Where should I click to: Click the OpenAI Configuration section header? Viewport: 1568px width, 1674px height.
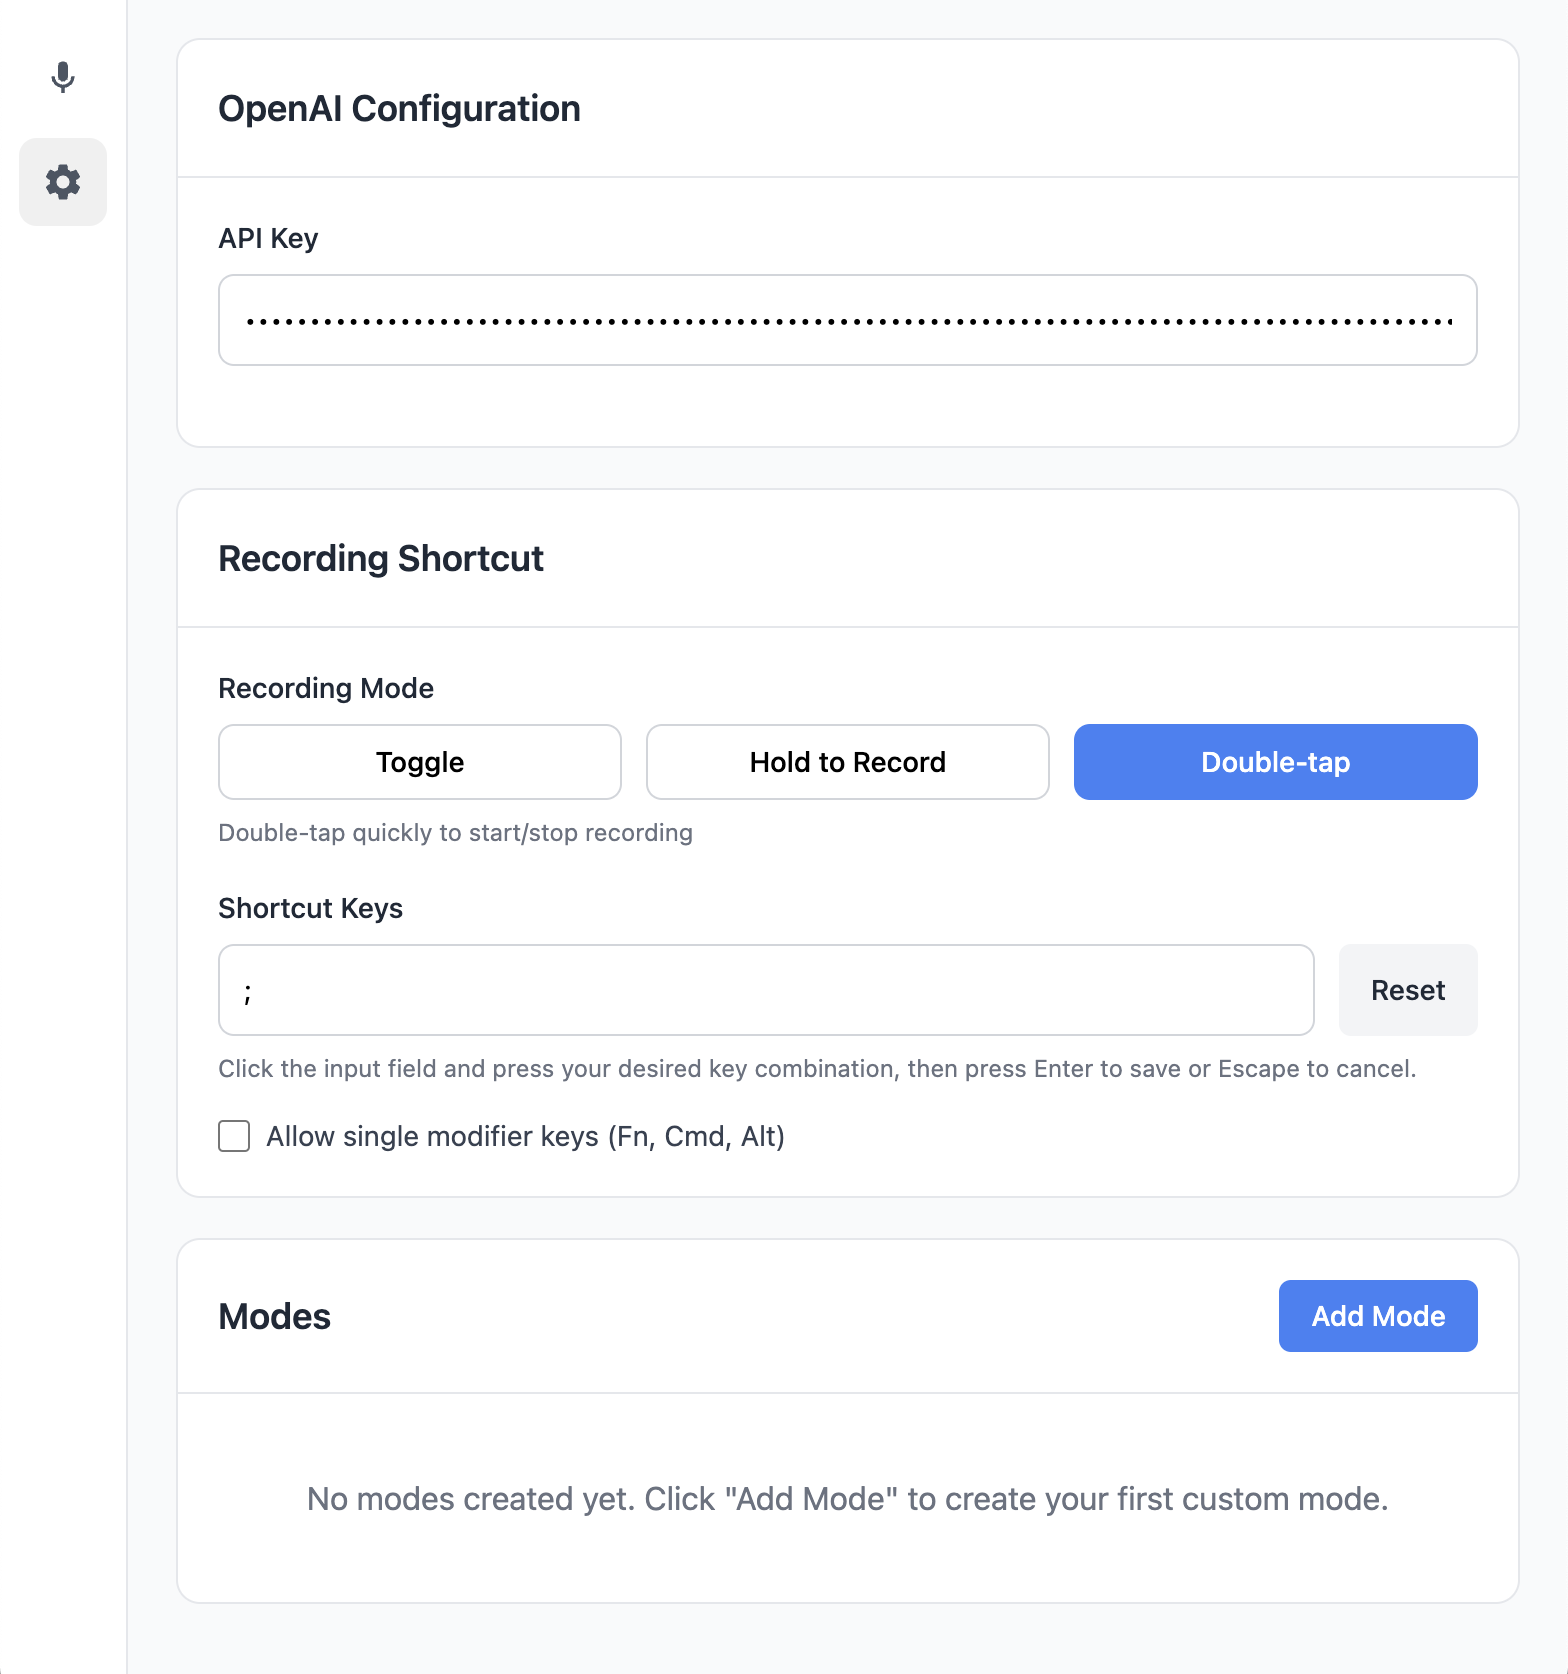[399, 108]
